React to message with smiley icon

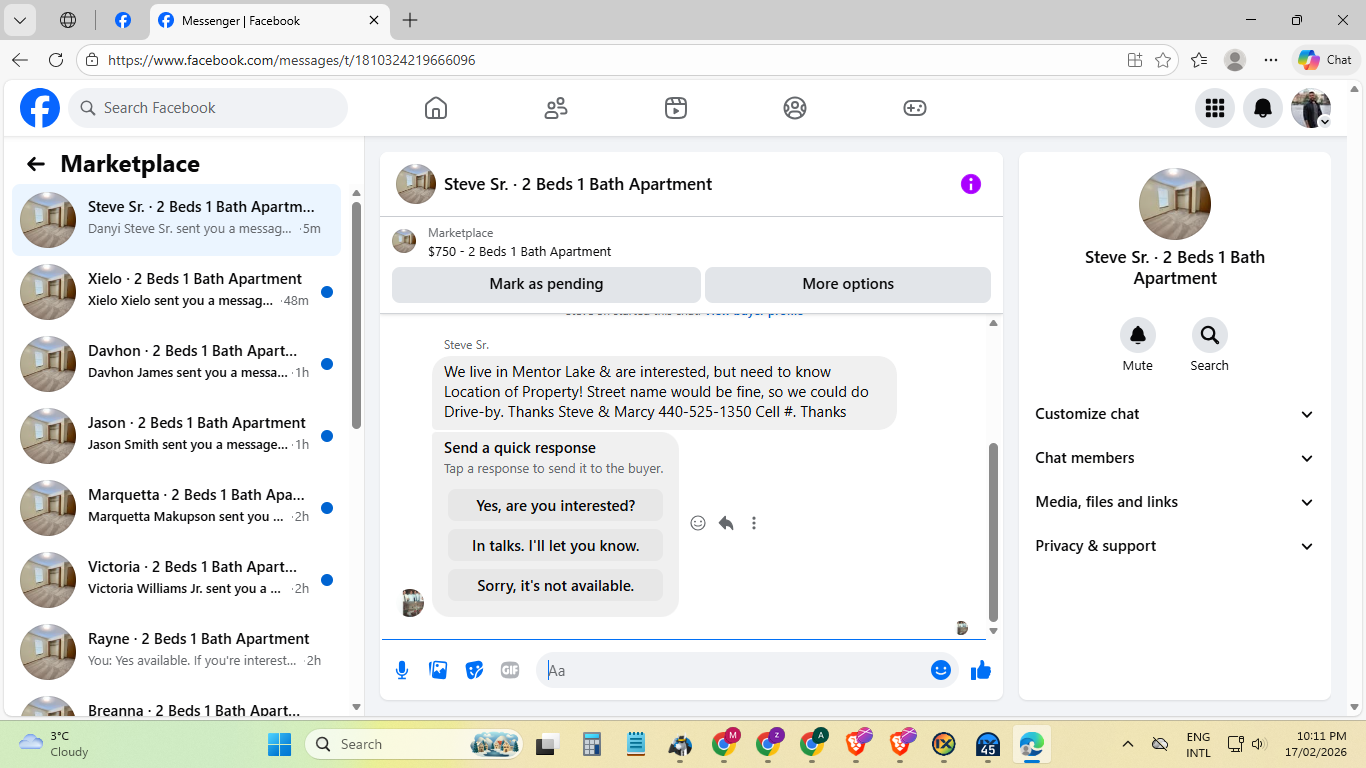(698, 523)
